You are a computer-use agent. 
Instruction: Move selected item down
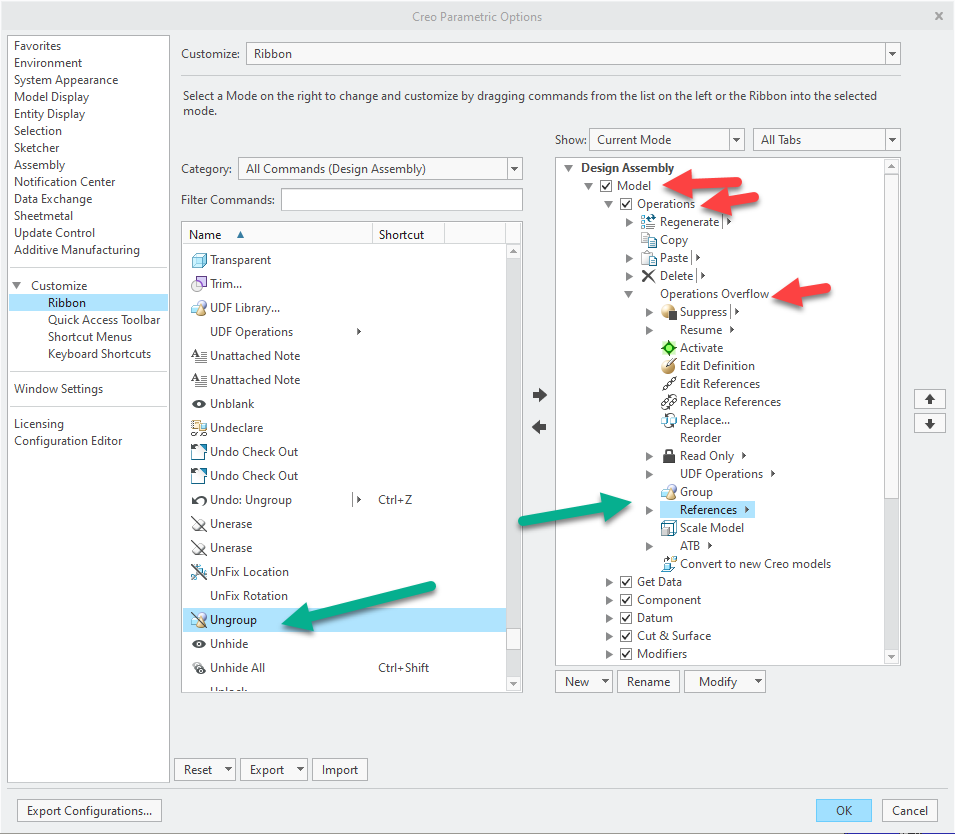click(x=929, y=423)
